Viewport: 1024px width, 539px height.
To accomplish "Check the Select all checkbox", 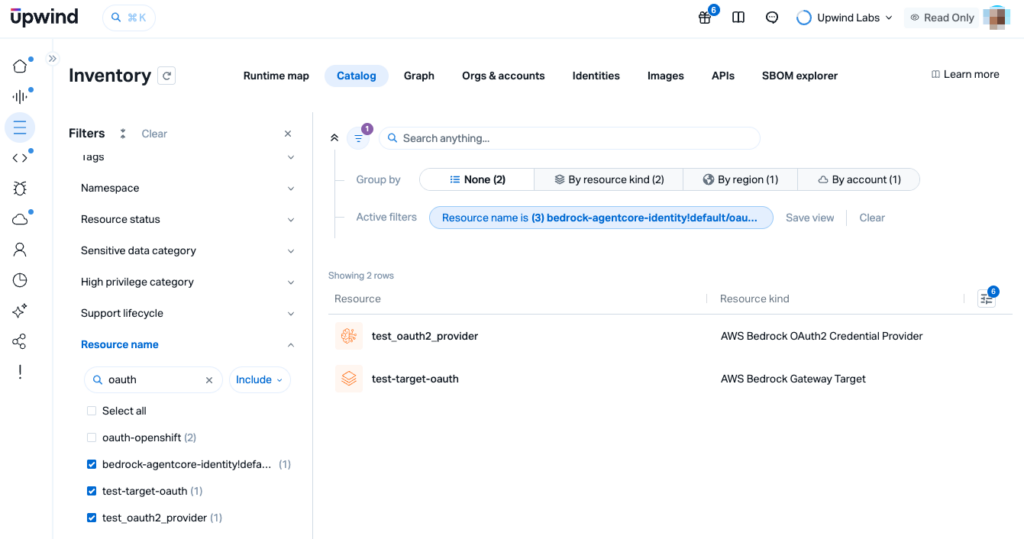I will pyautogui.click(x=92, y=411).
